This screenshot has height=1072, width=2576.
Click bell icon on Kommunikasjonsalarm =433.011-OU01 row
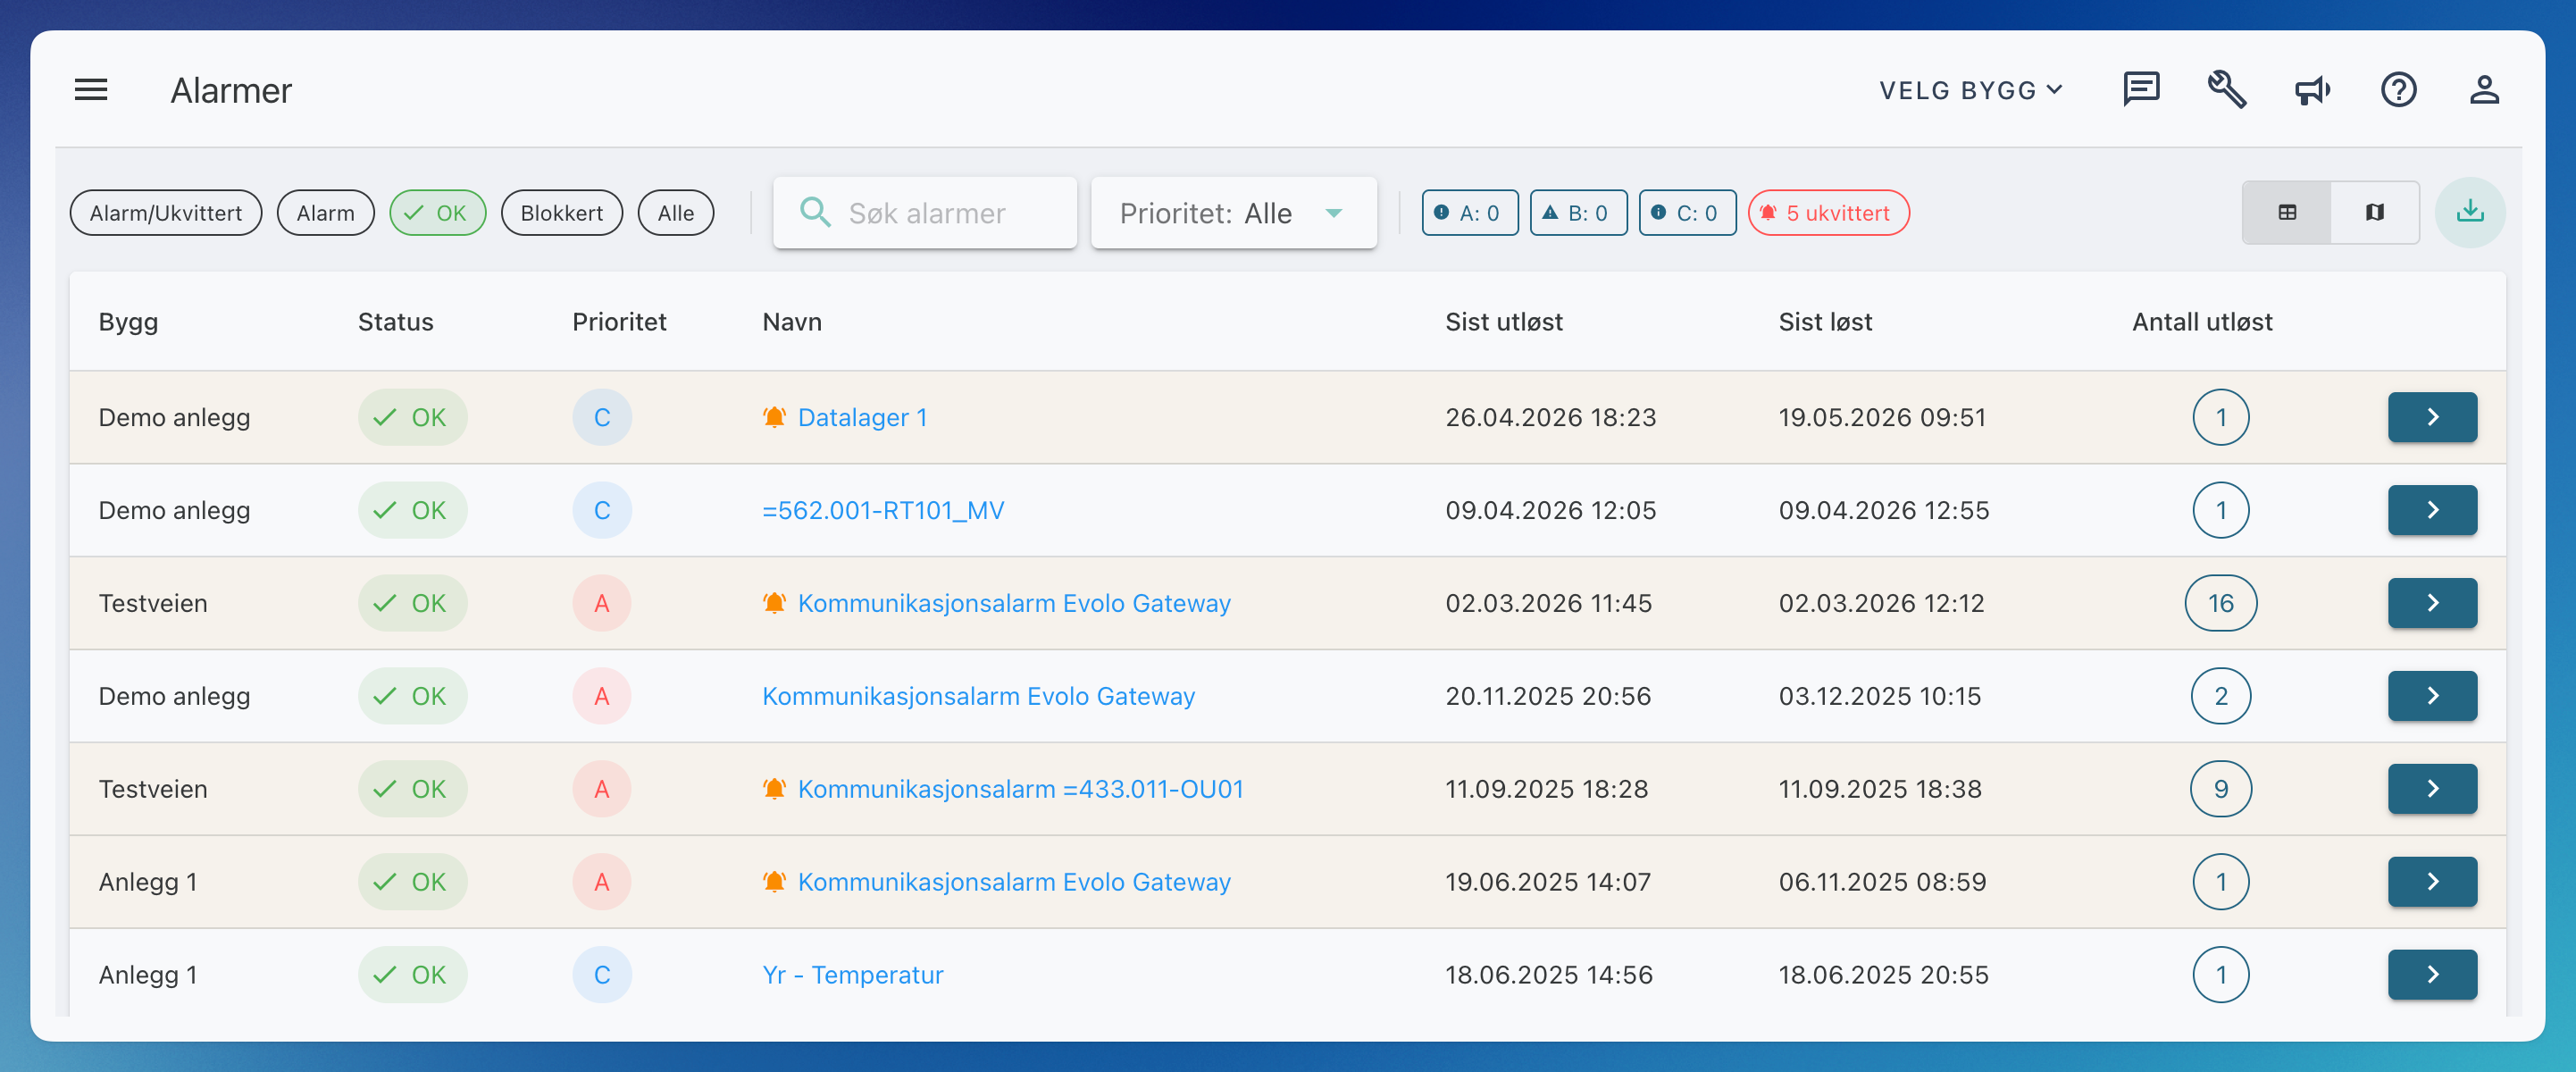pyautogui.click(x=774, y=789)
